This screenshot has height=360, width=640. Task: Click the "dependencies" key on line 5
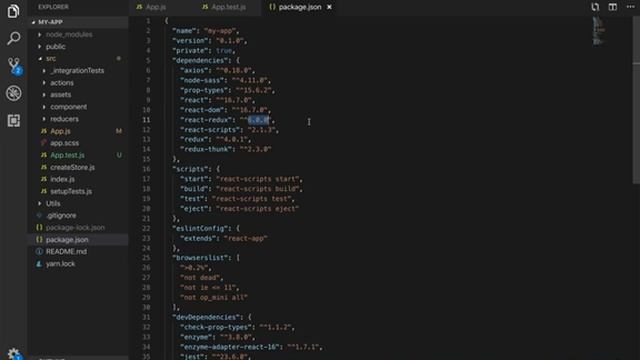pyautogui.click(x=200, y=60)
